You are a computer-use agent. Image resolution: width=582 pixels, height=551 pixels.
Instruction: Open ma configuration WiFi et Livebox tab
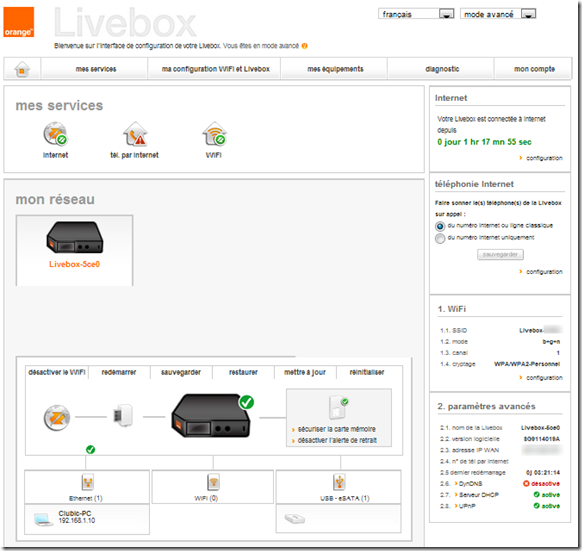pyautogui.click(x=215, y=69)
